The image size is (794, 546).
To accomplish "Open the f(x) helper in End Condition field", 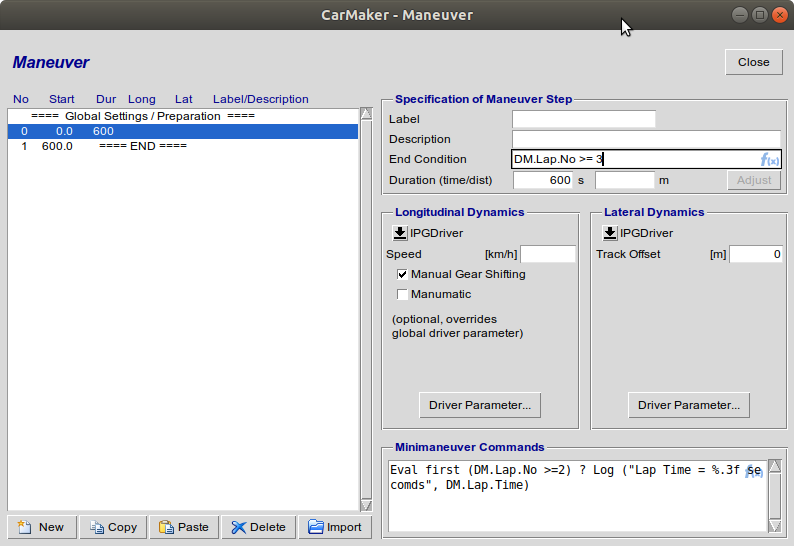I will (770, 160).
